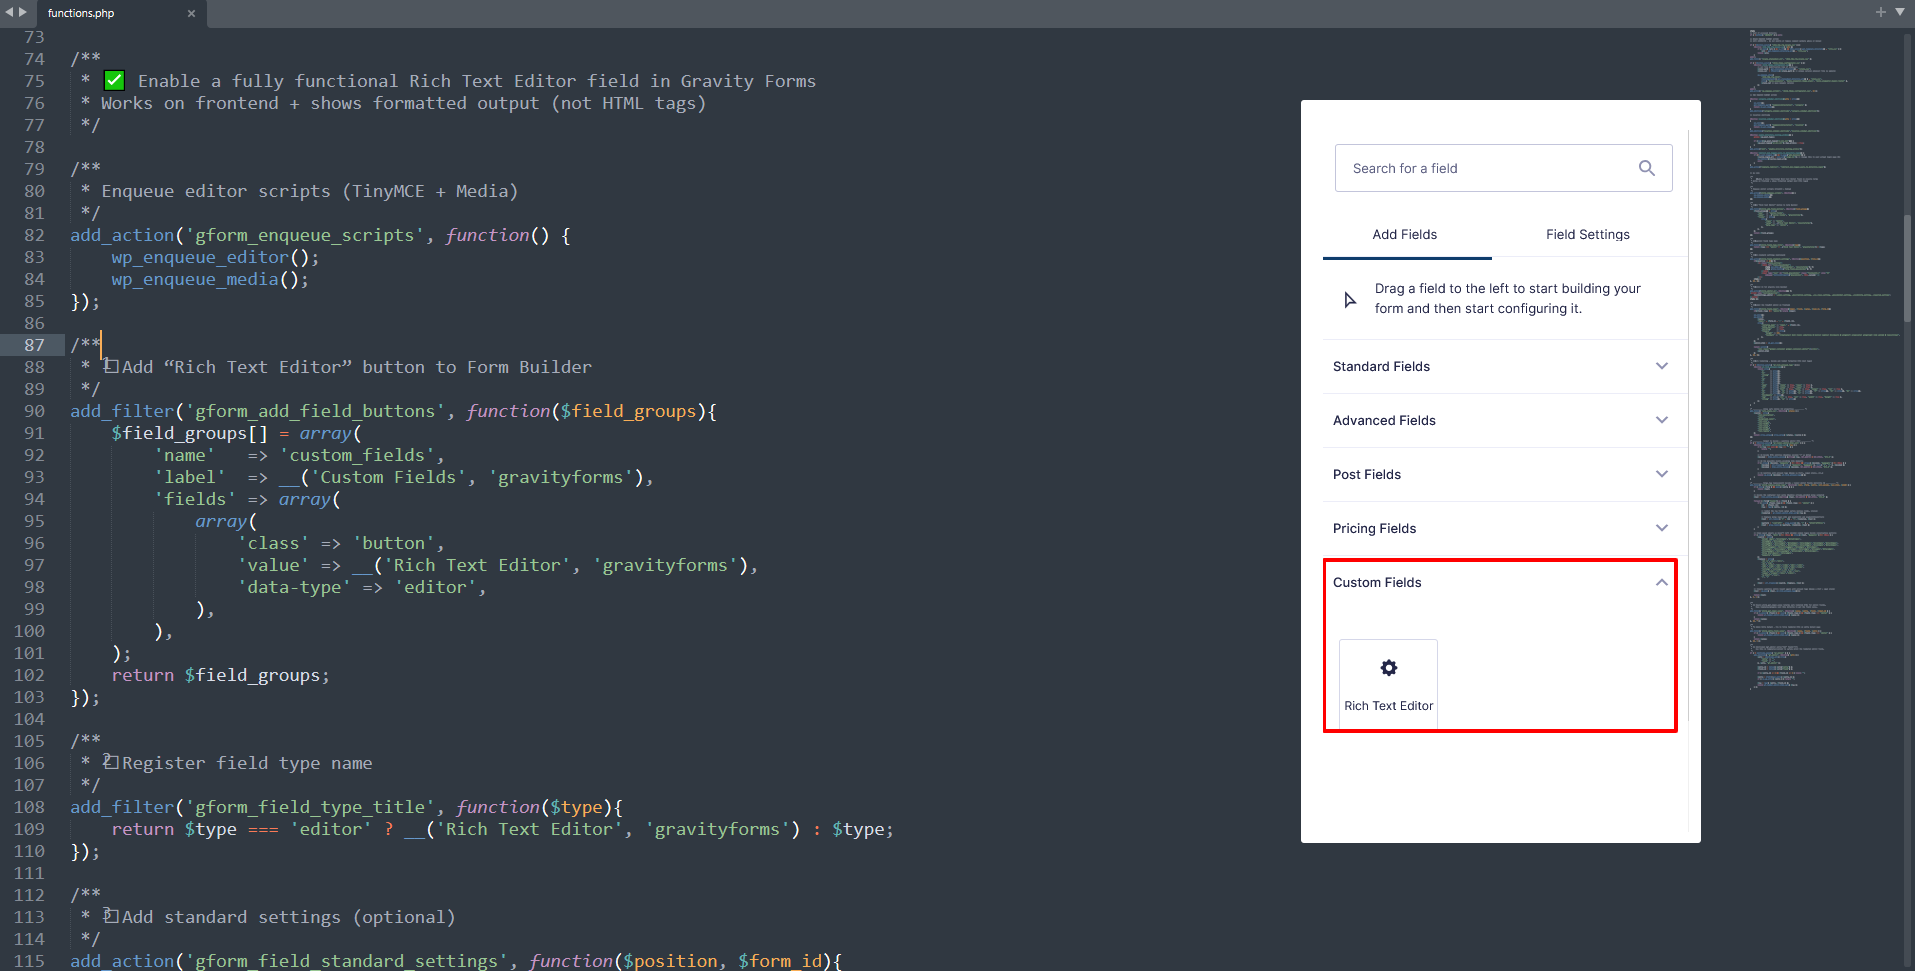This screenshot has width=1915, height=971.
Task: Click the new tab plus icon
Action: pyautogui.click(x=1880, y=12)
